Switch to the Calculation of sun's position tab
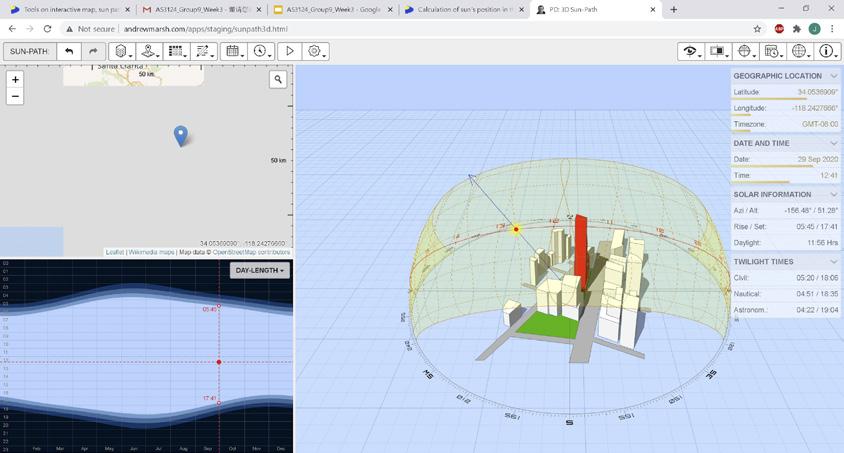 point(460,10)
